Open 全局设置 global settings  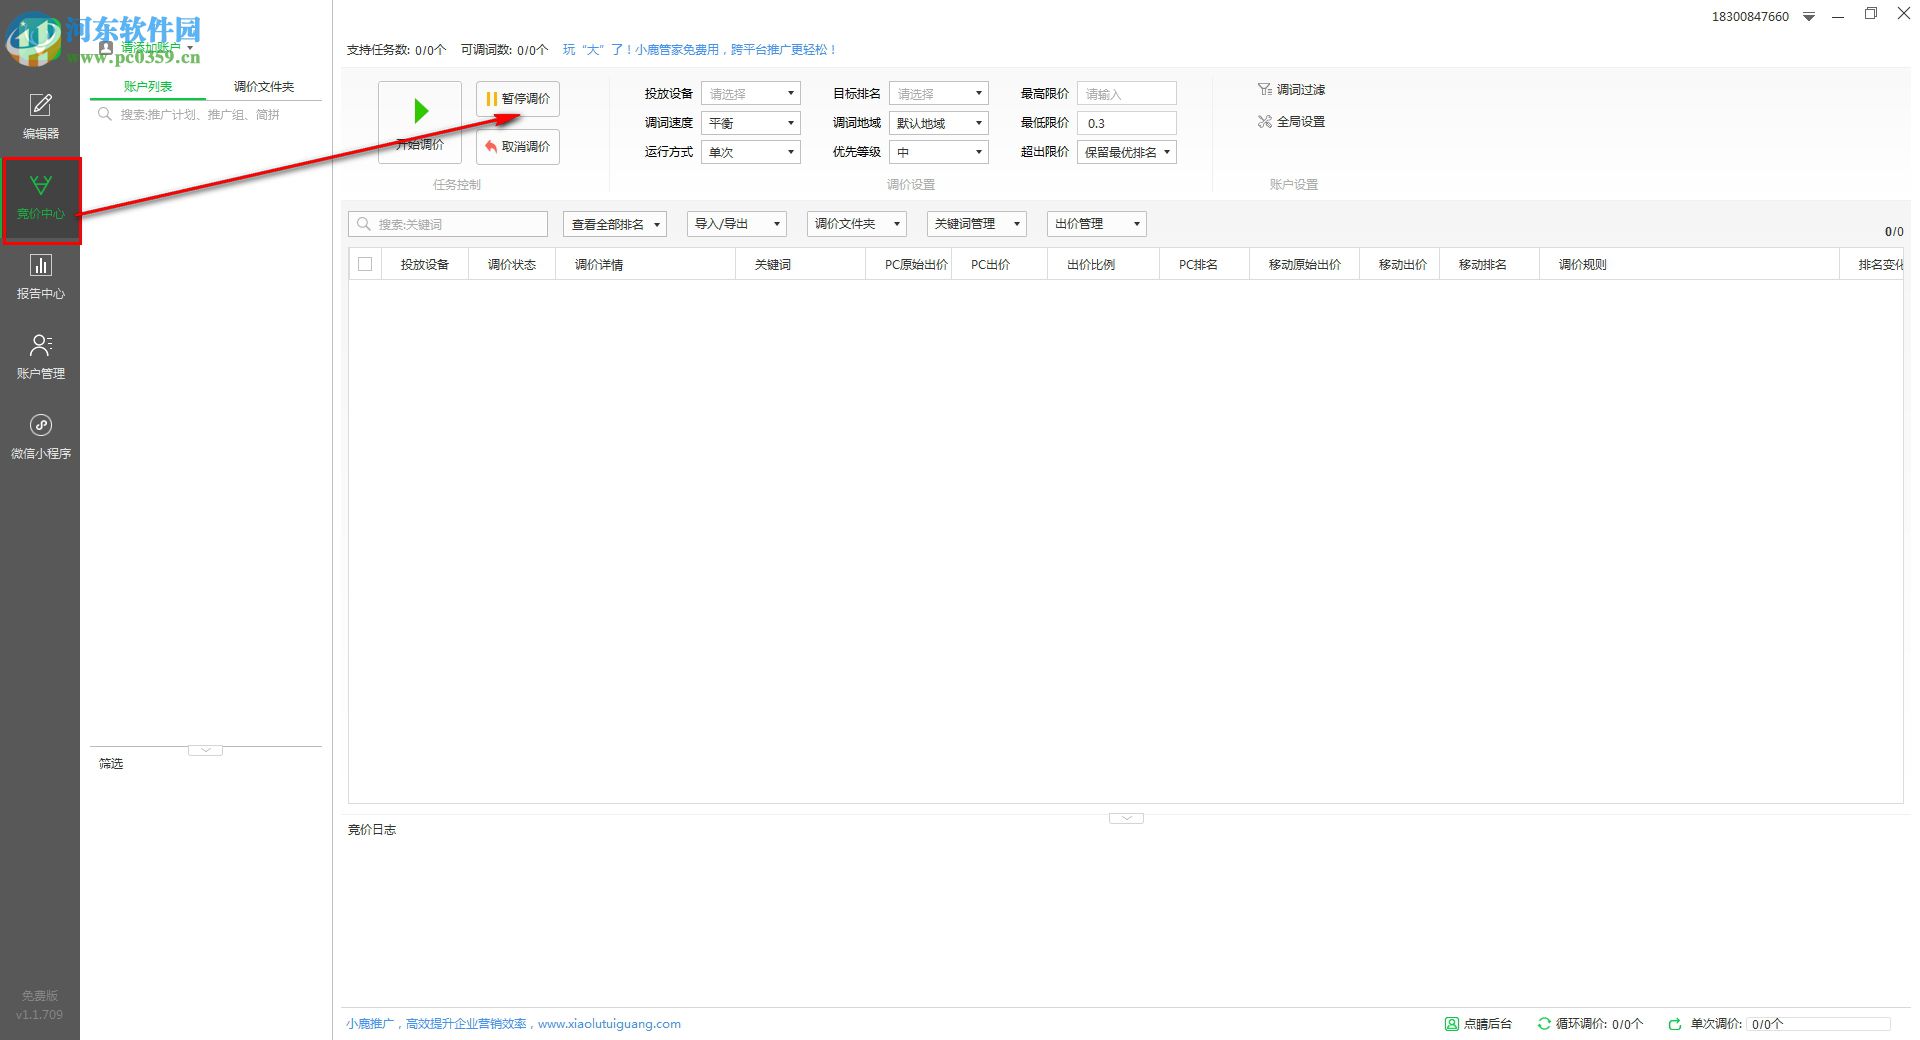[1291, 122]
